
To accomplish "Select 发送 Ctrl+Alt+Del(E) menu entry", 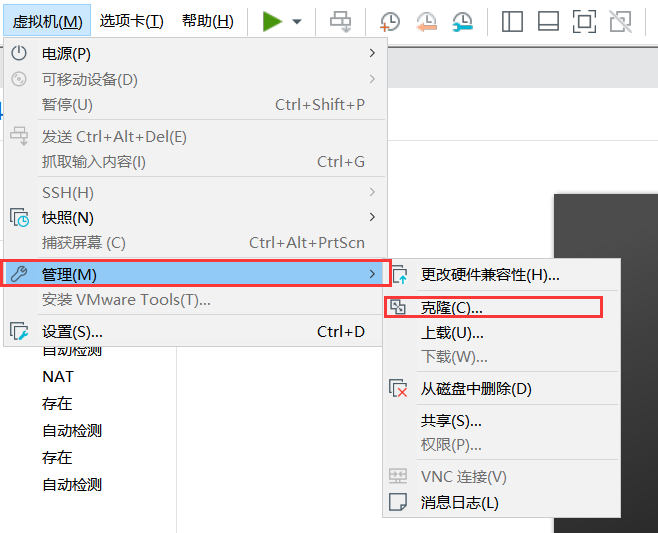I will pos(195,137).
